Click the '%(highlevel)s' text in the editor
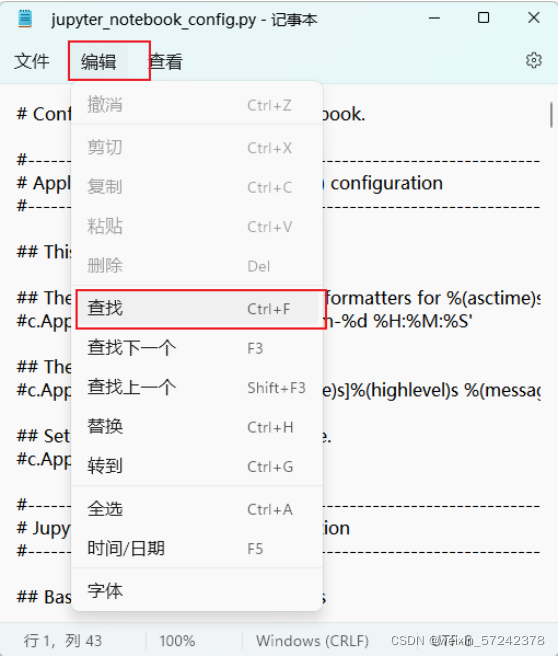This screenshot has height=656, width=560. (404, 390)
